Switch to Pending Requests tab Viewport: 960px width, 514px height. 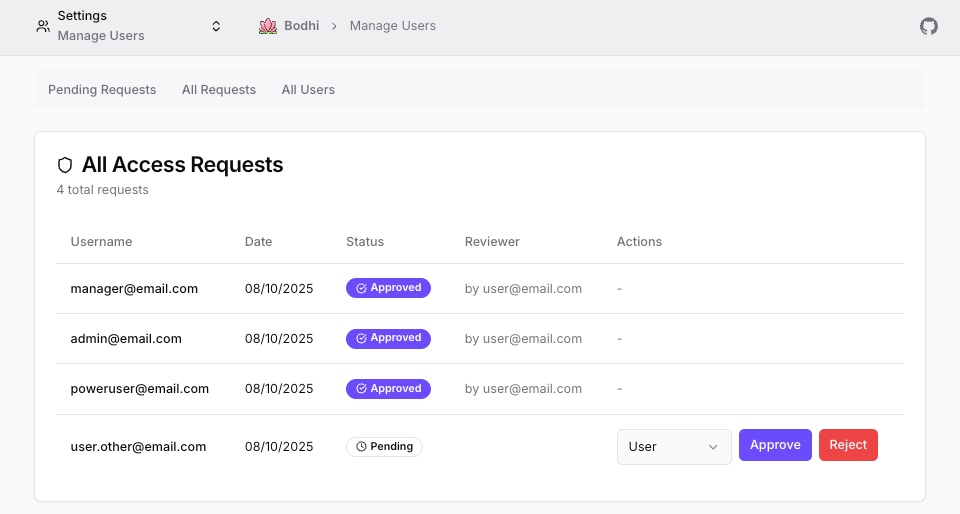102,90
